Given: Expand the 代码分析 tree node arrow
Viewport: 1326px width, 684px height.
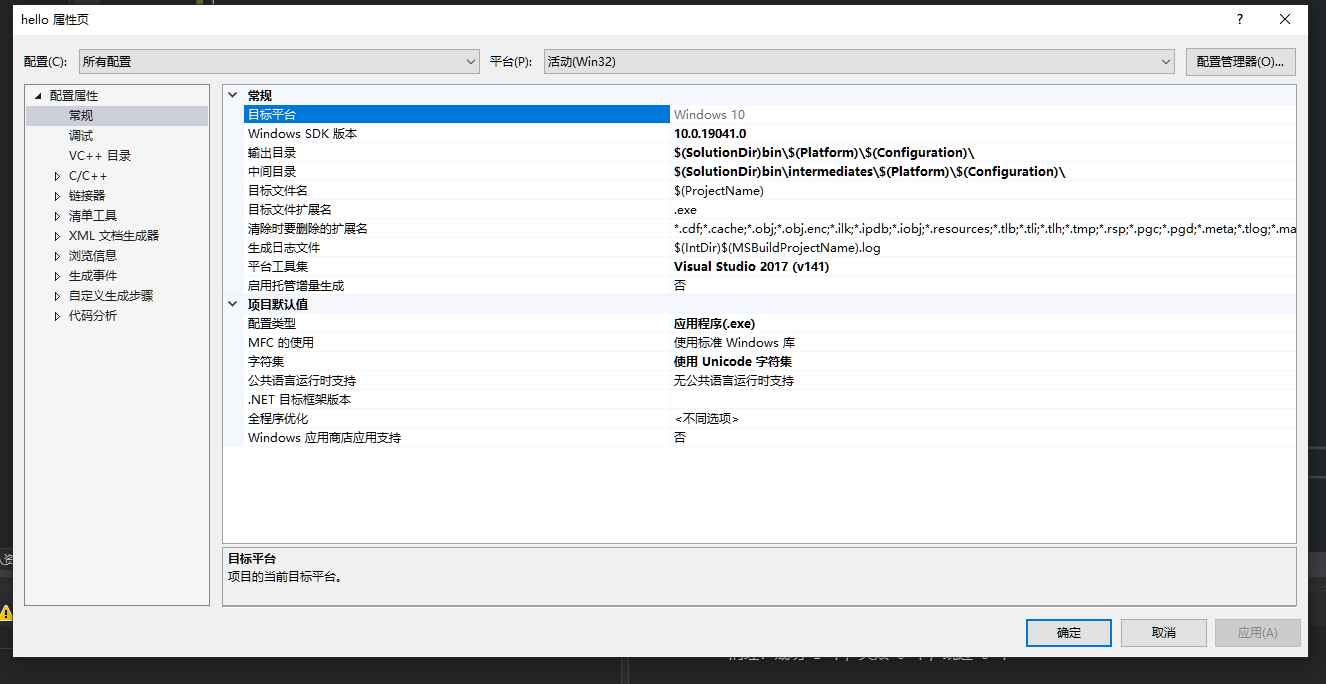Looking at the screenshot, I should tap(57, 316).
